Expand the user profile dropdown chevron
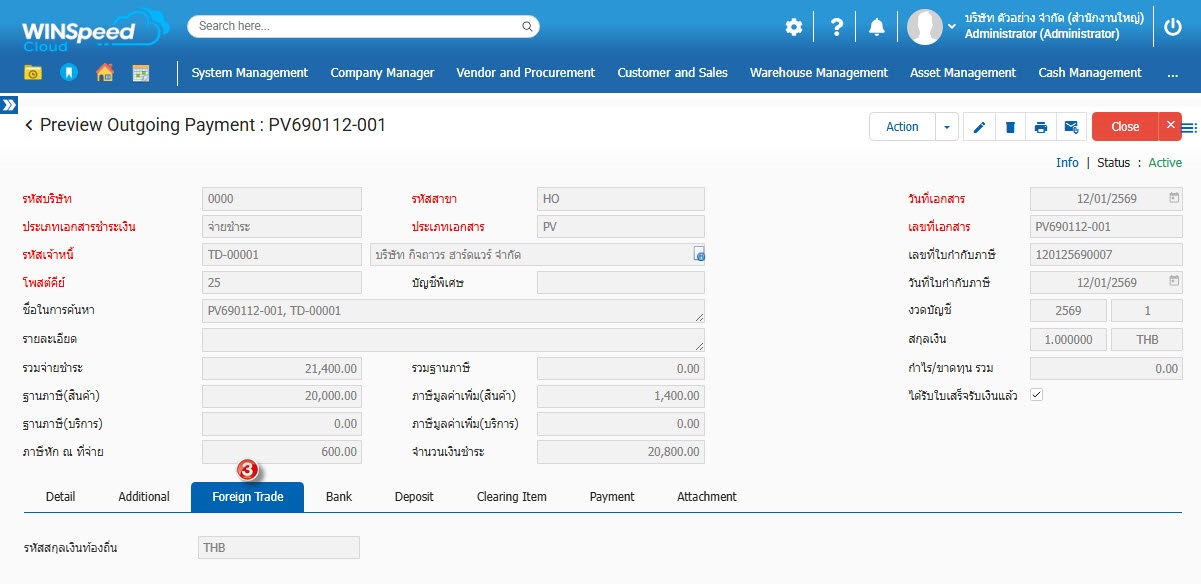 pos(951,27)
